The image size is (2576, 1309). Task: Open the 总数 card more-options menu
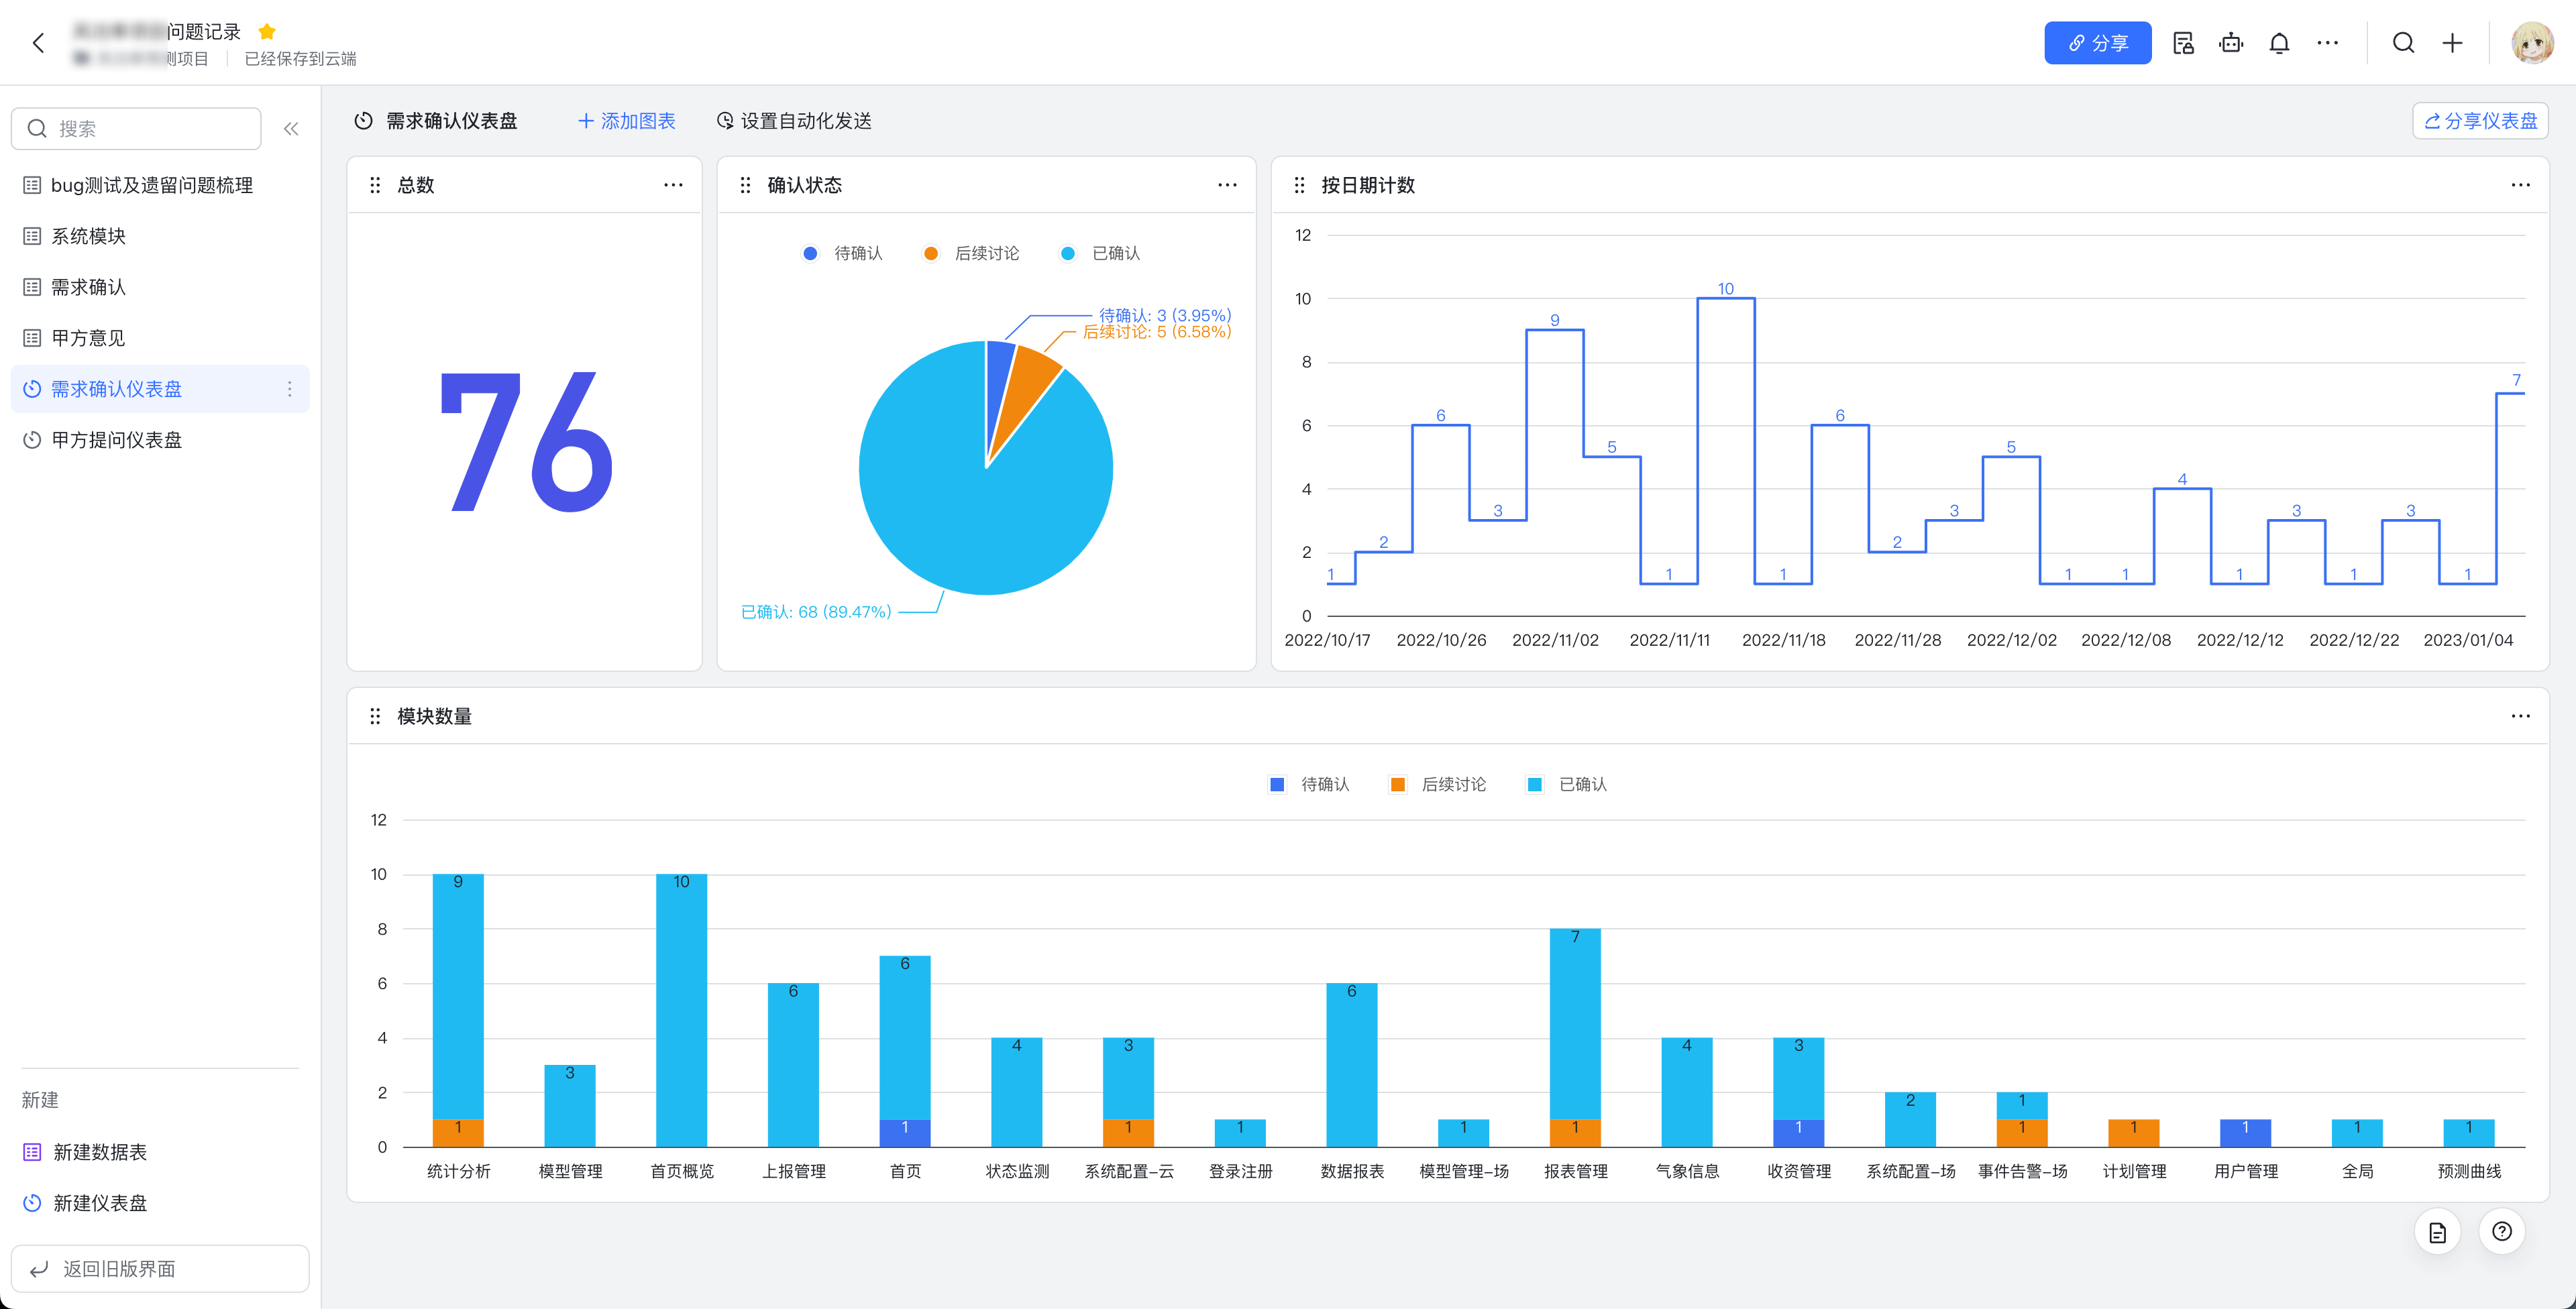point(673,185)
